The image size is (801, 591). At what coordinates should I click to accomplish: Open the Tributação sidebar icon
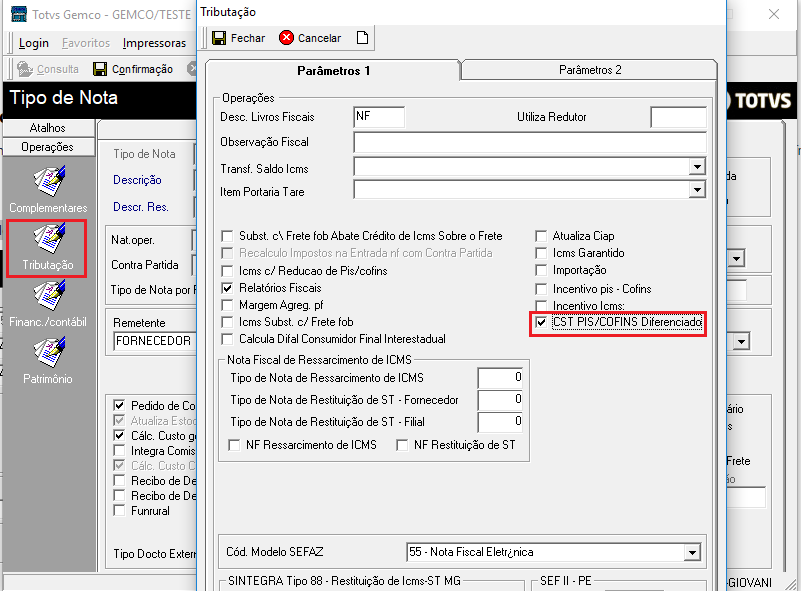pos(50,238)
